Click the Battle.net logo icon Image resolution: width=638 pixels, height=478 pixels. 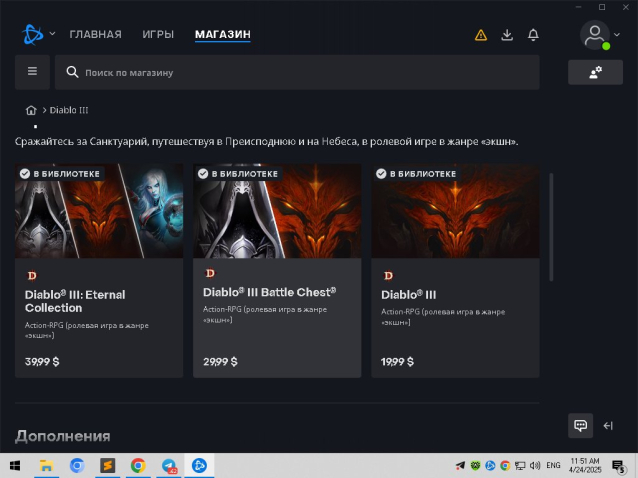tap(33, 34)
